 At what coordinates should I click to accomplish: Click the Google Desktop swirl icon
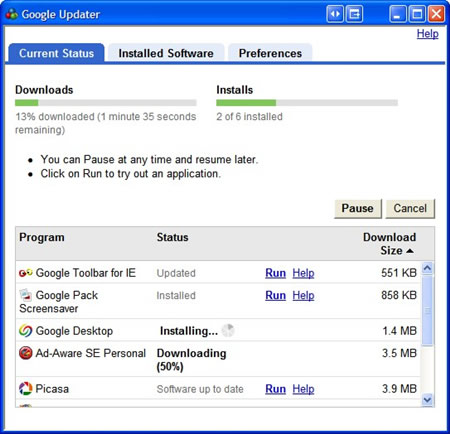click(x=26, y=331)
